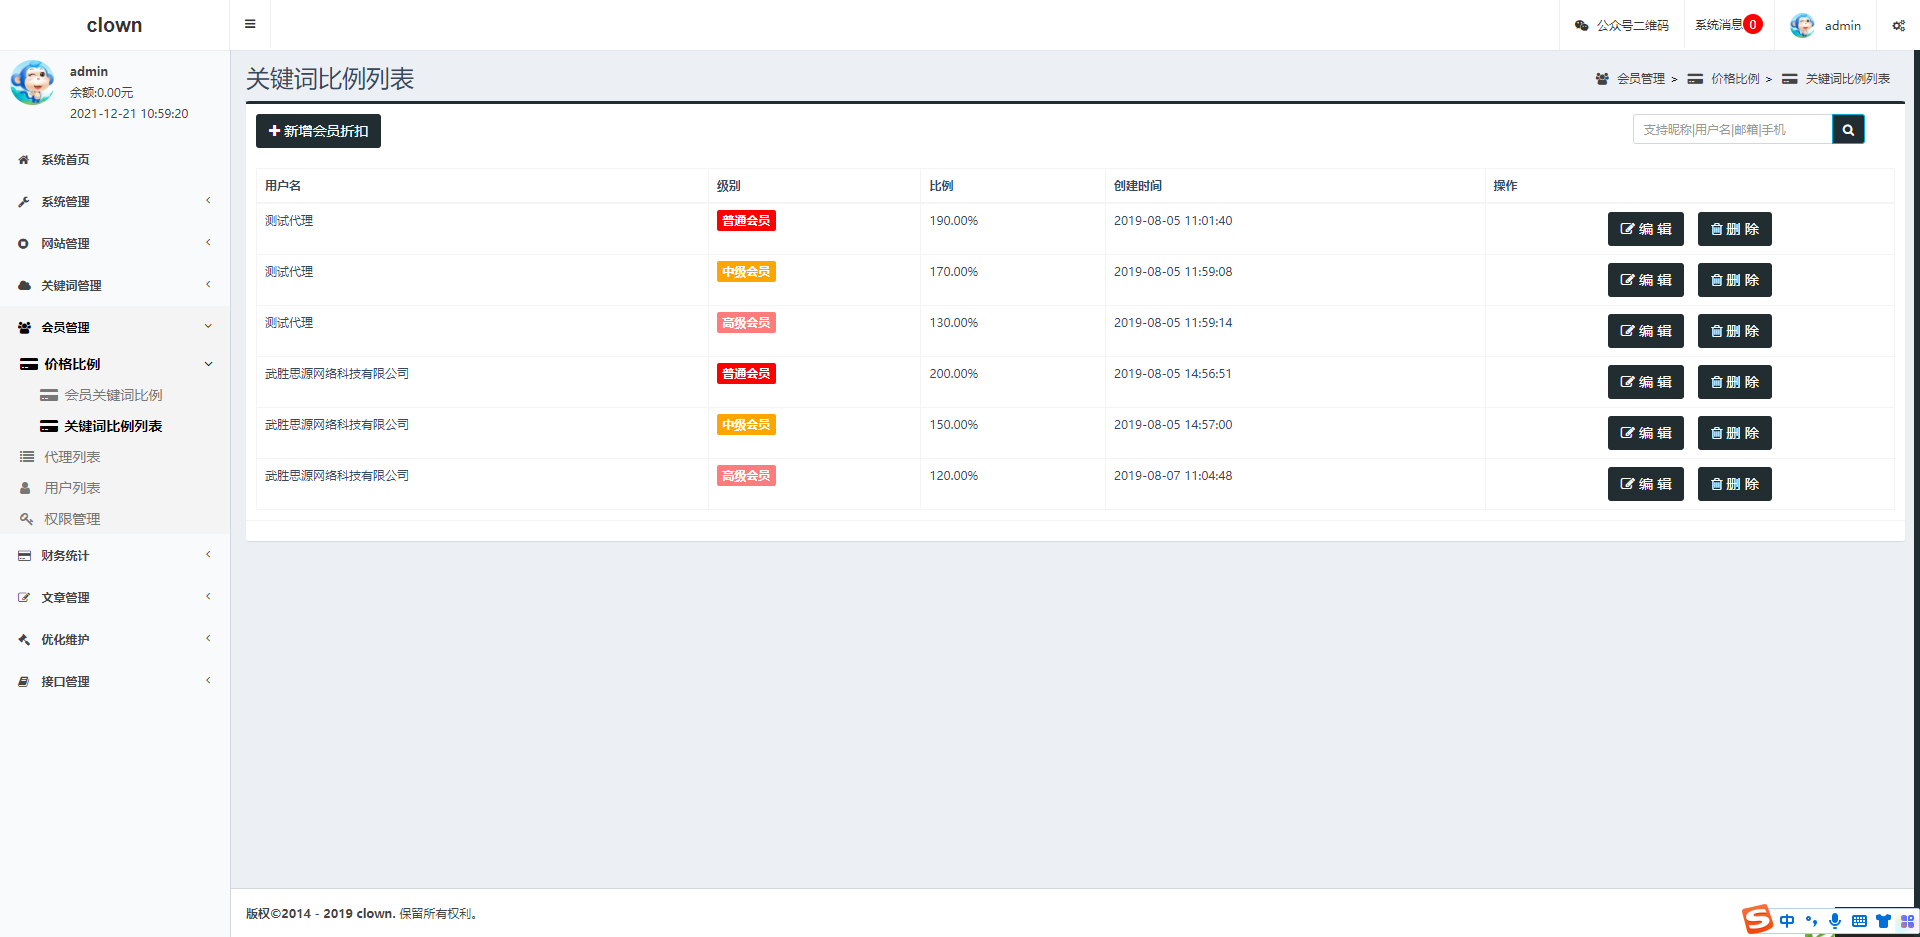The image size is (1920, 937).
Task: Click the admin avatar in top bar
Action: [x=1802, y=26]
